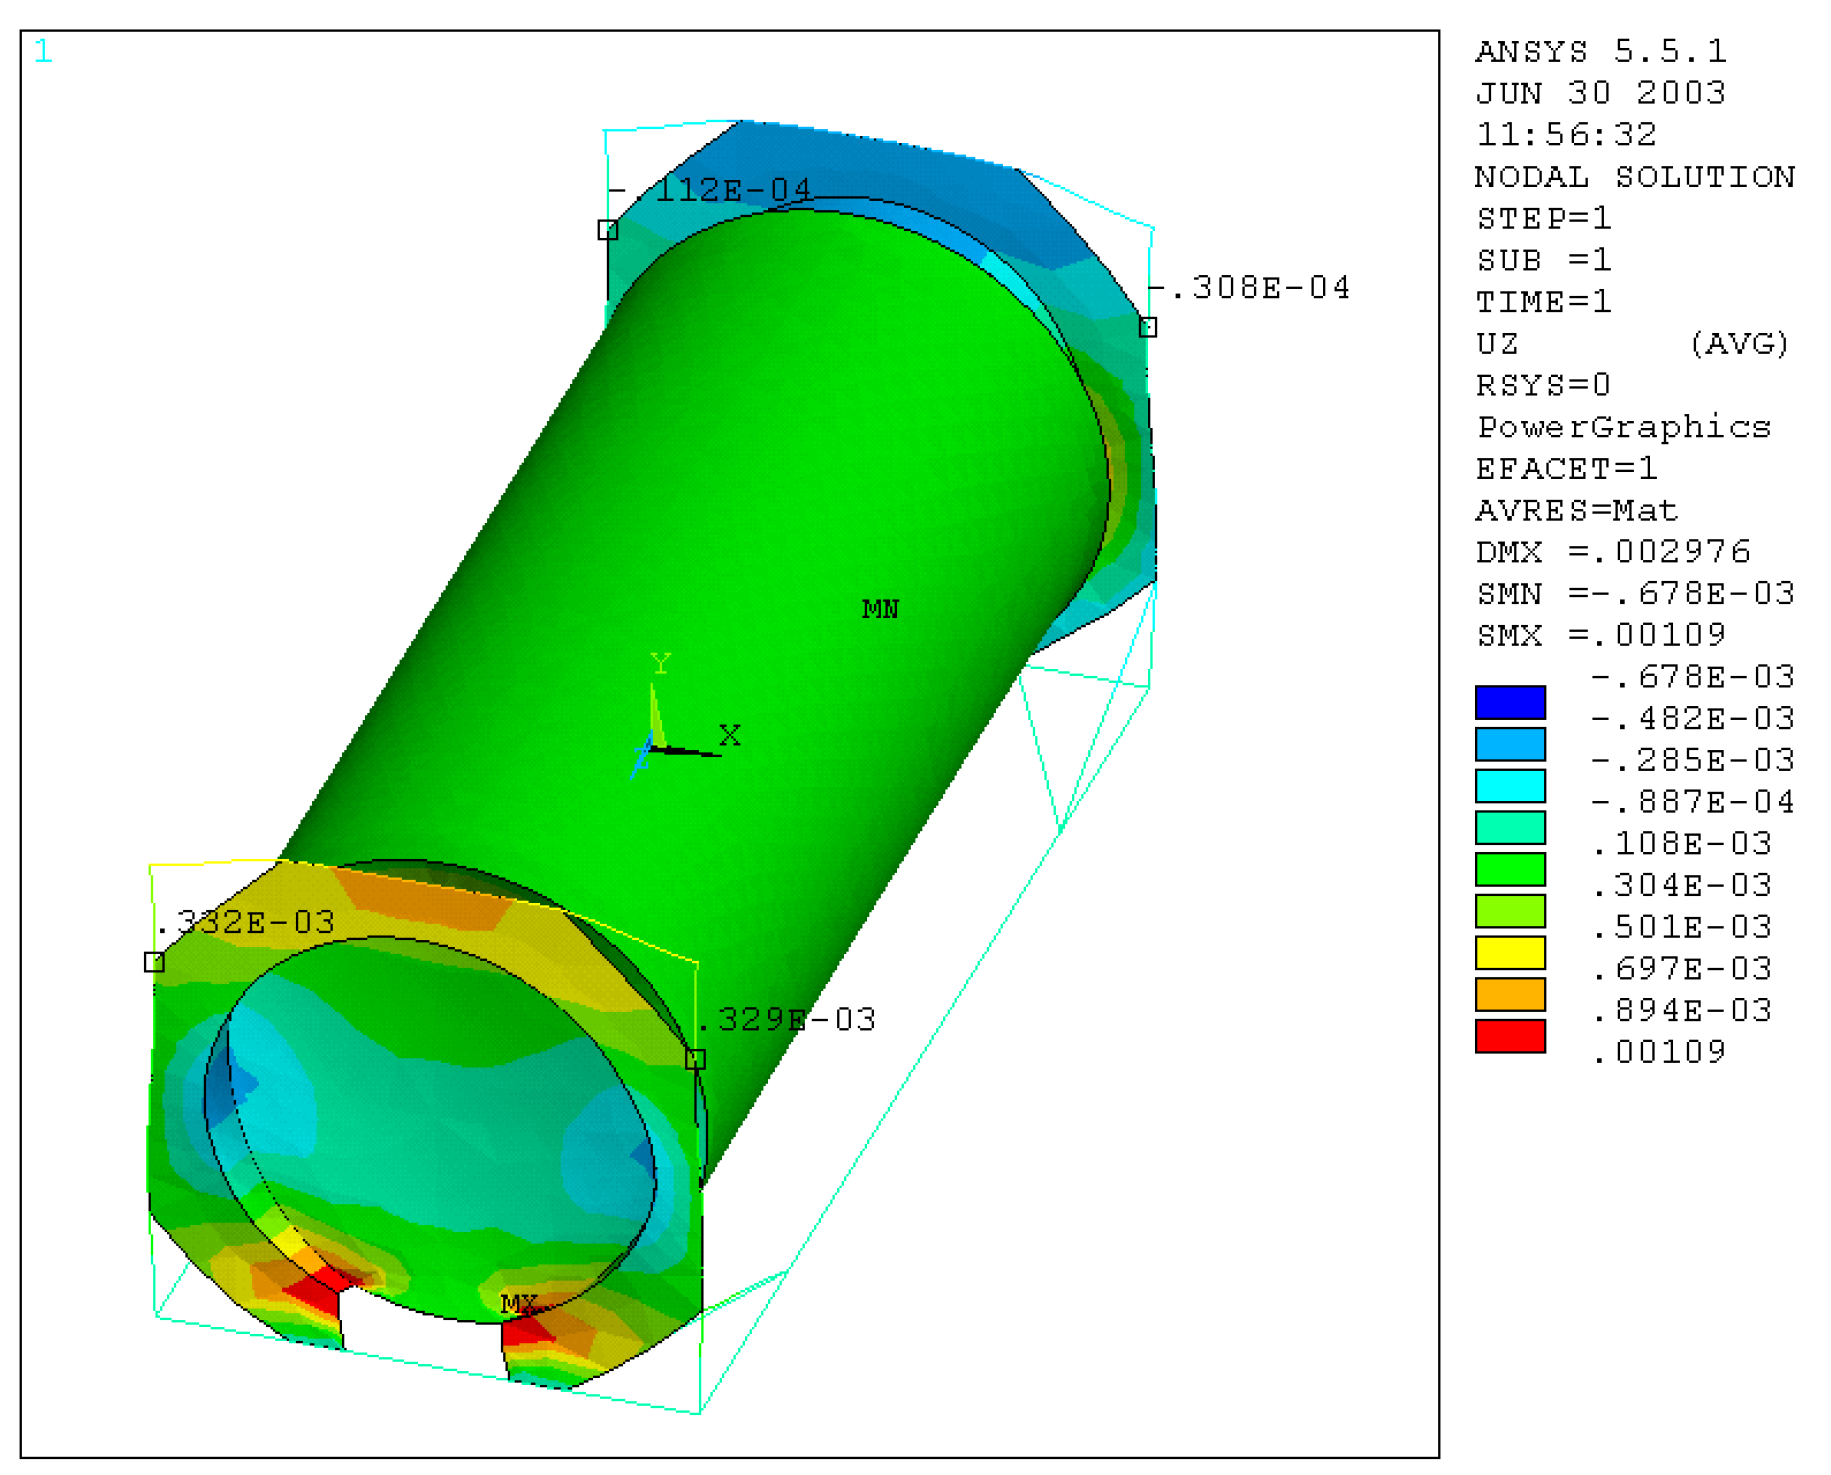Click the X axis label of triad
Screen dimensions: 1831x1475
click(x=730, y=736)
